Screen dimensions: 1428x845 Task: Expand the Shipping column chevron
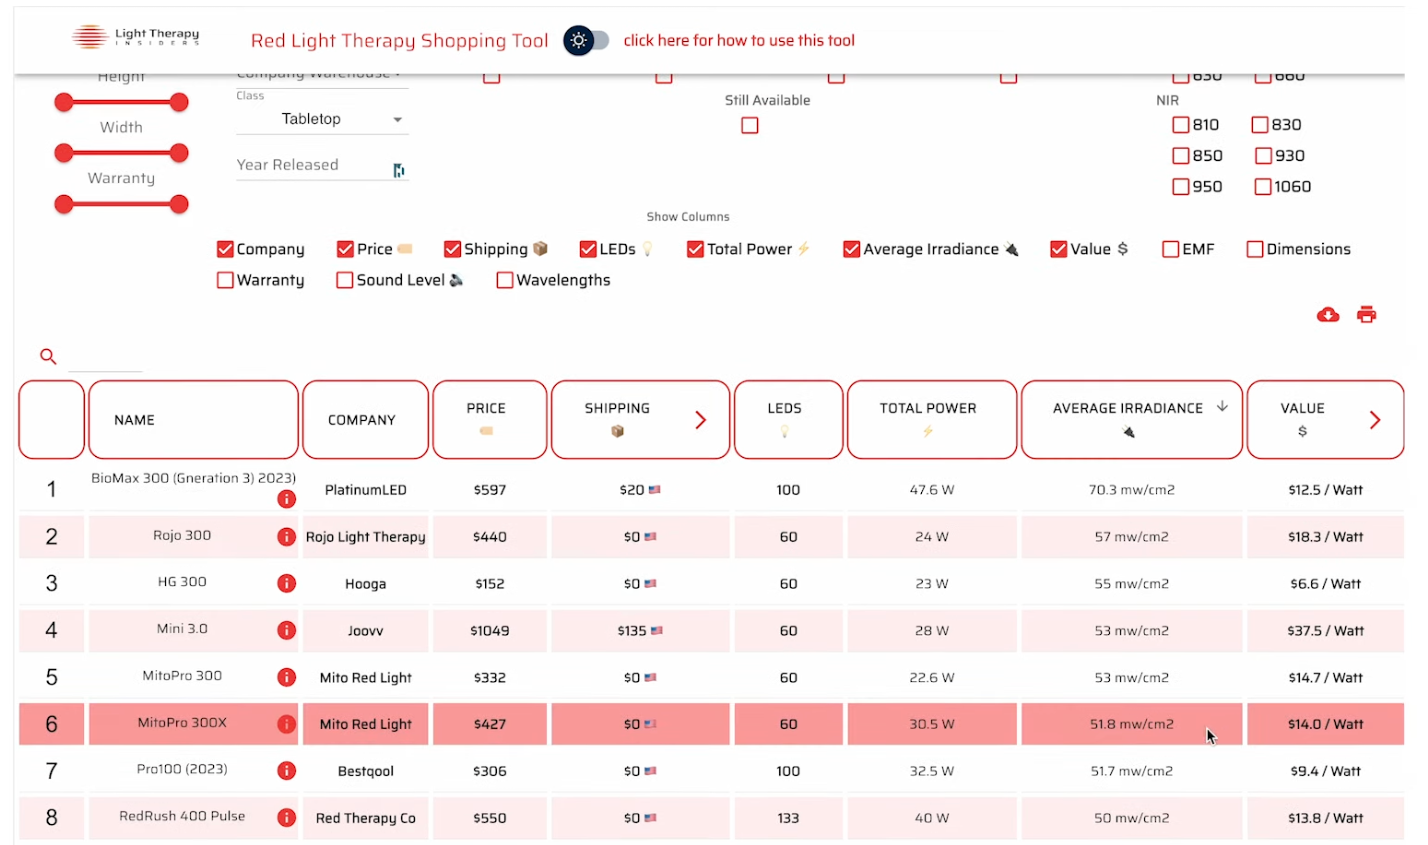coord(700,420)
